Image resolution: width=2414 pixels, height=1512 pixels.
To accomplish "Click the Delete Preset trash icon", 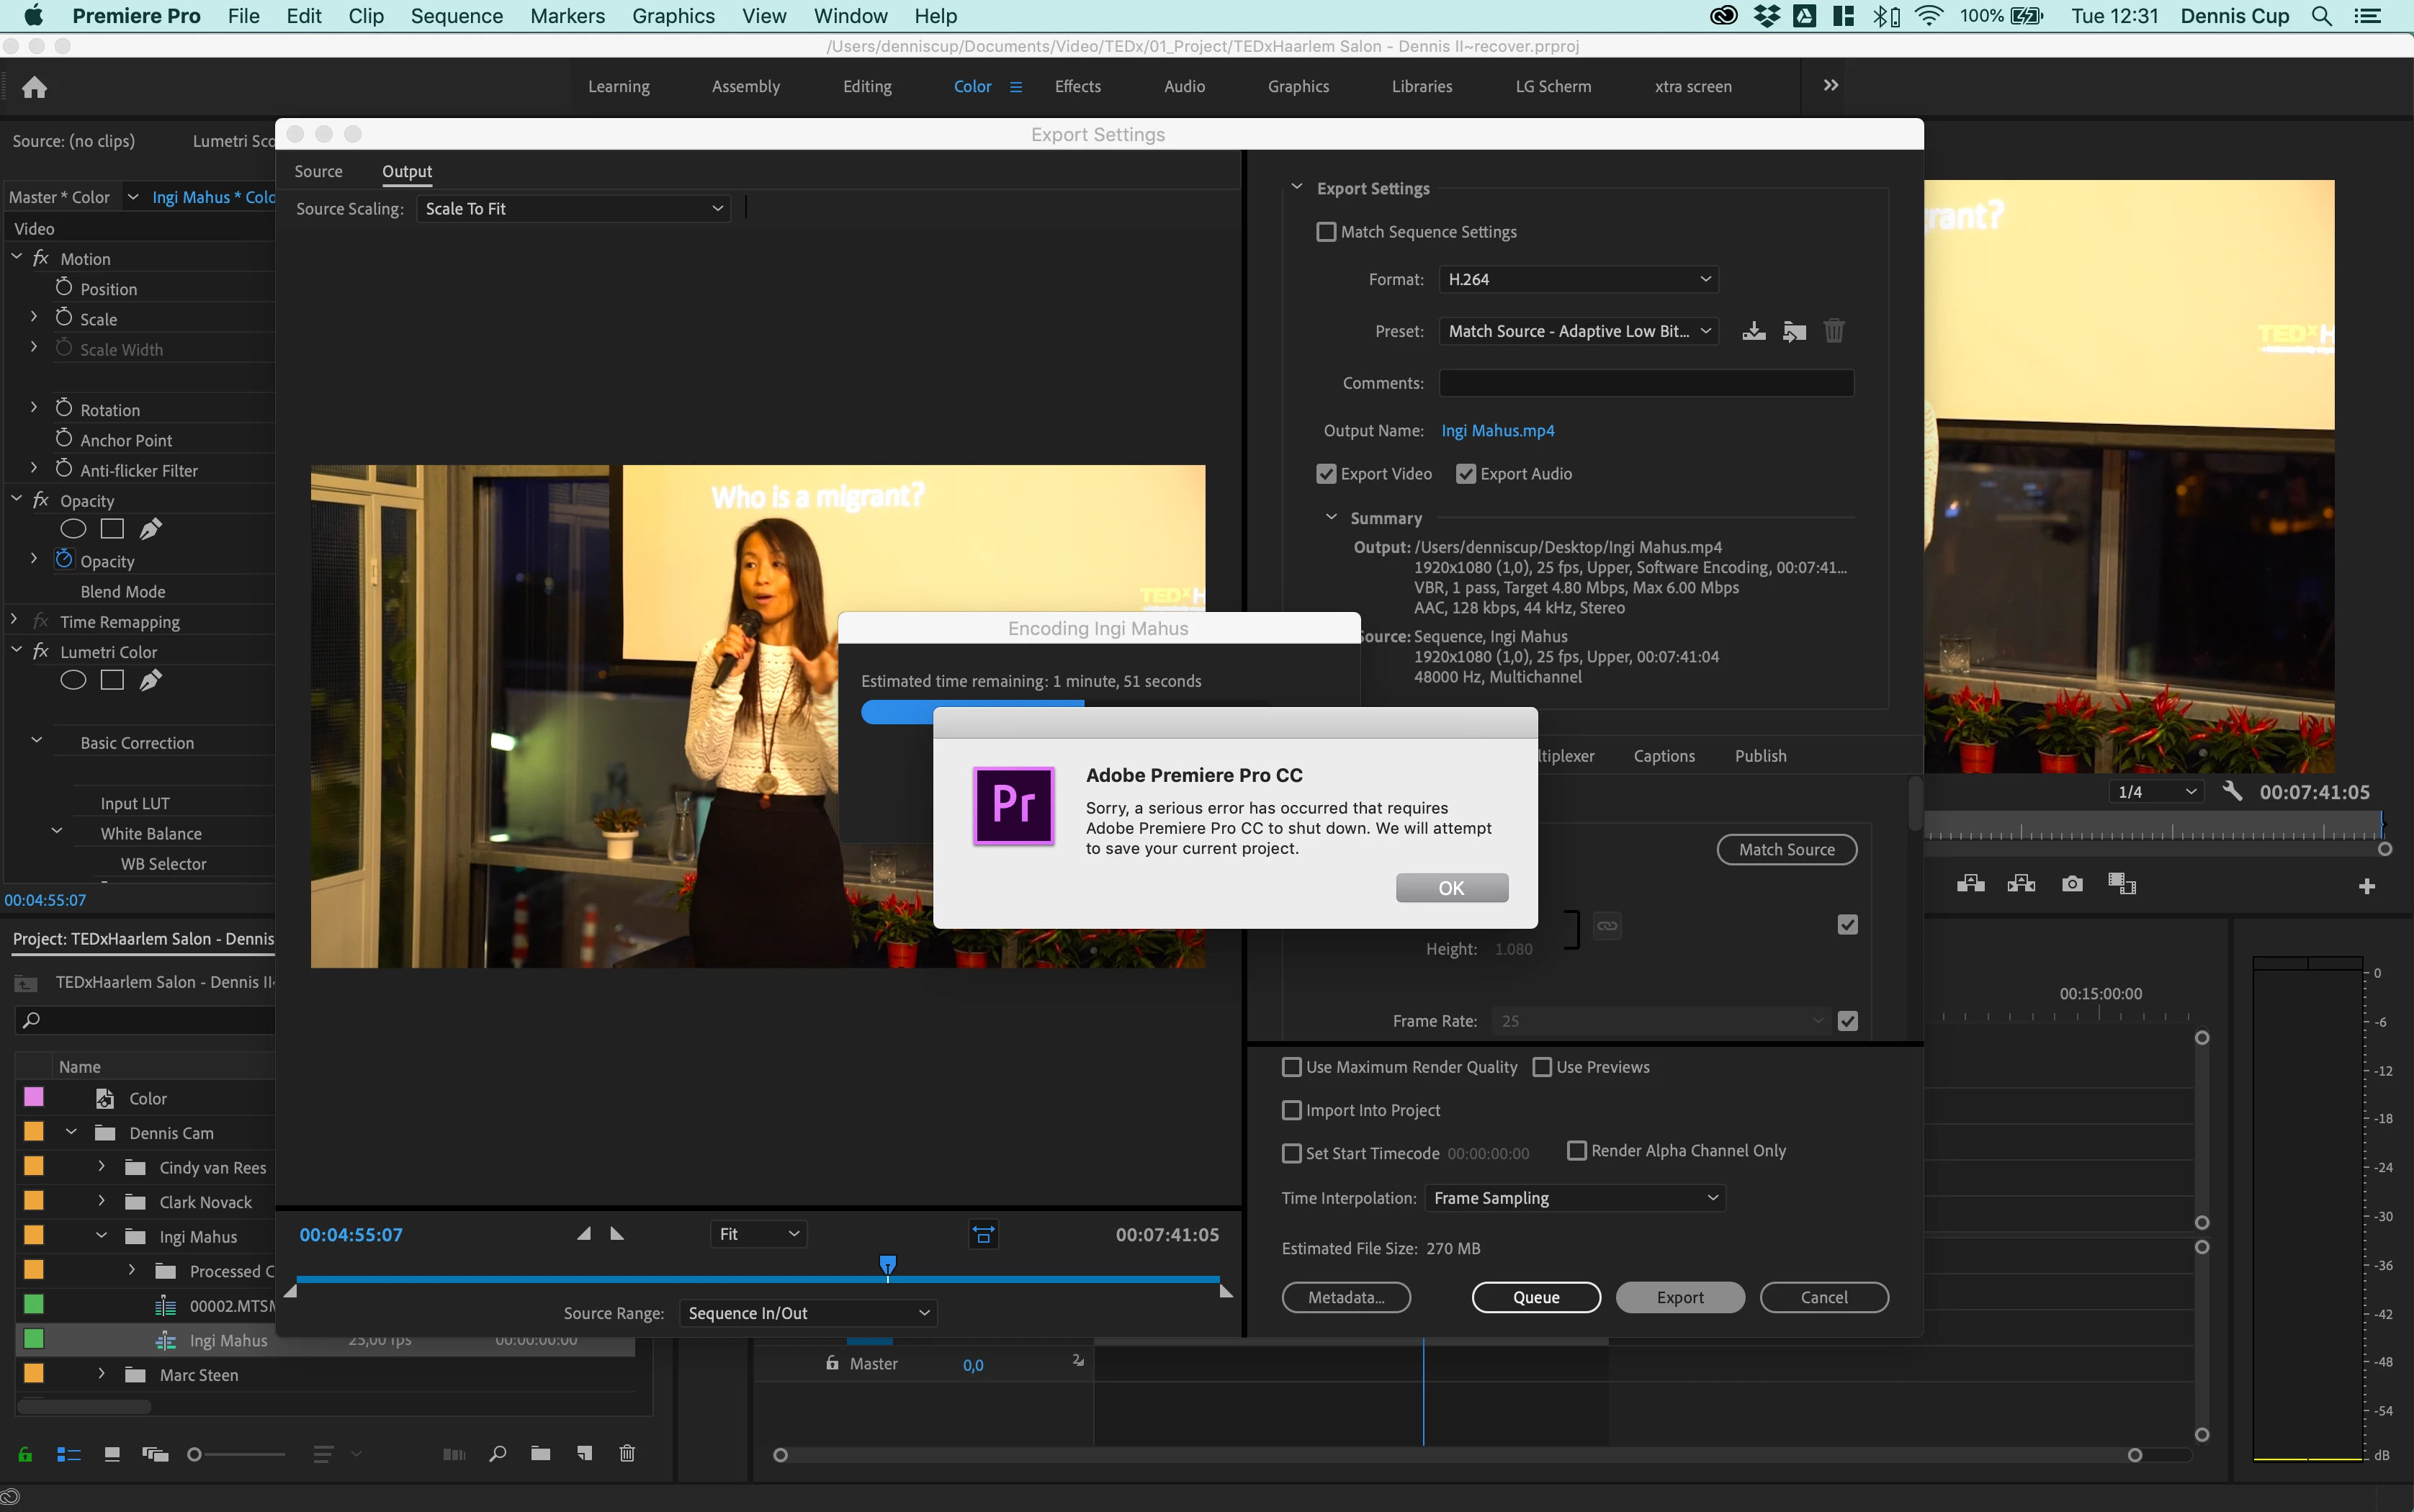I will [1833, 331].
